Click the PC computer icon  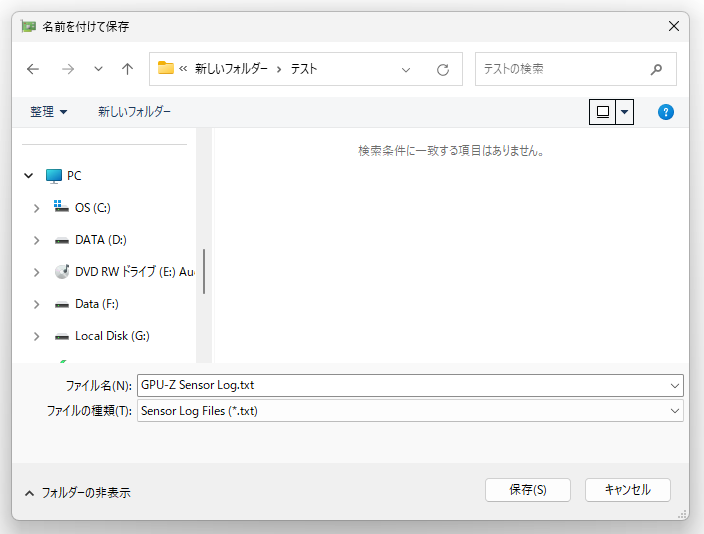coord(53,176)
